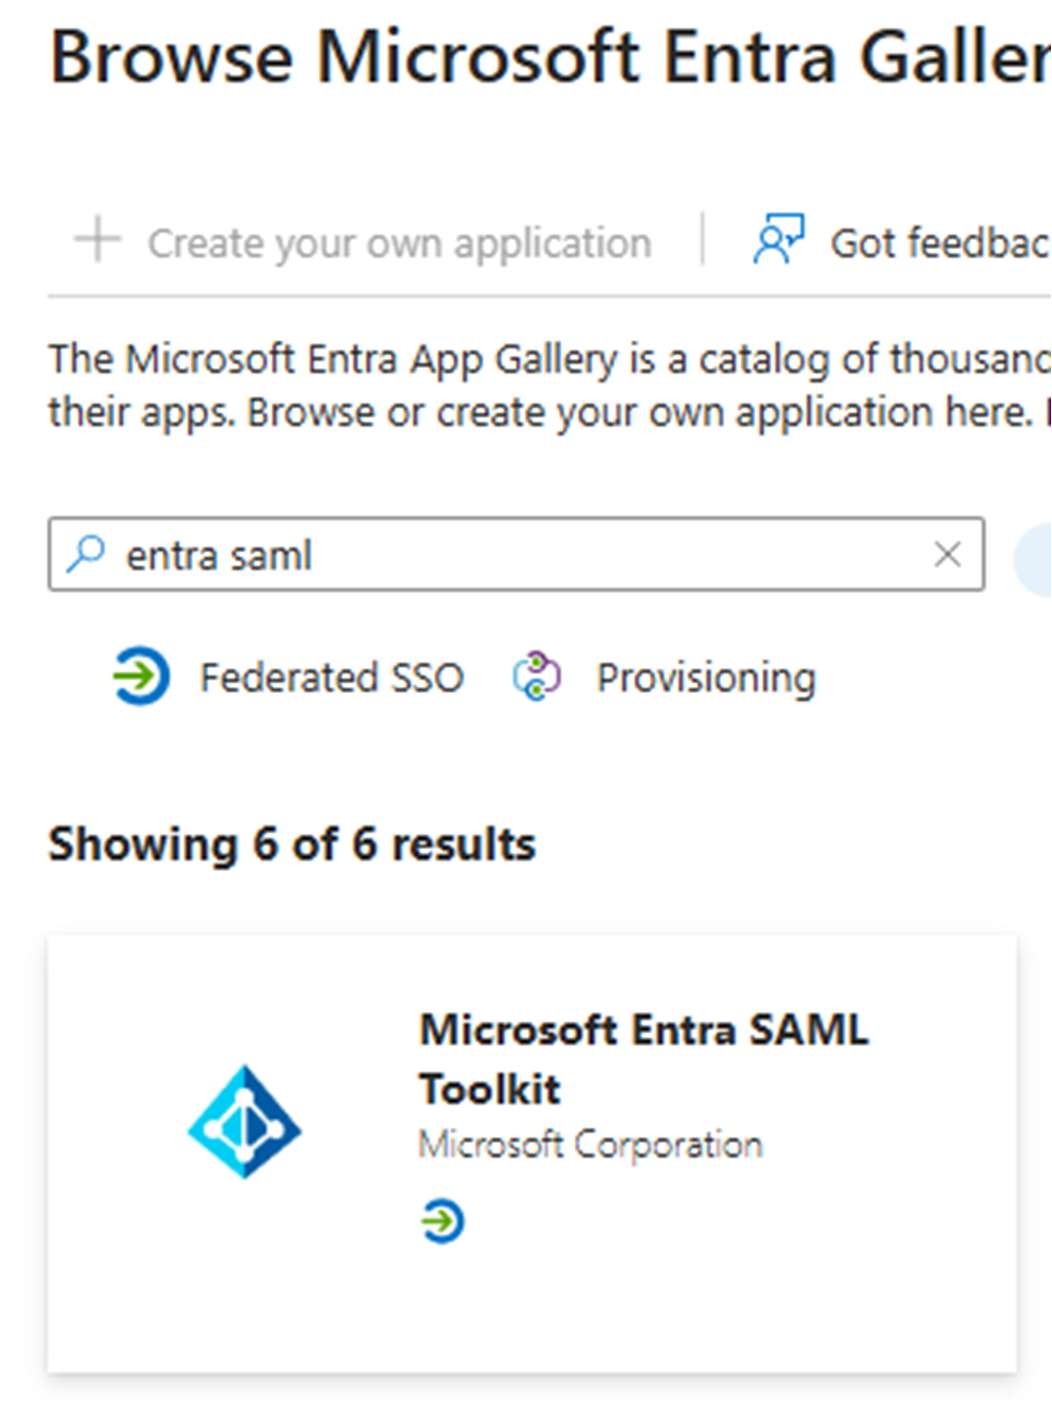Open the Microsoft Entra SAML Toolkit title
1052x1408 pixels.
coord(643,1058)
